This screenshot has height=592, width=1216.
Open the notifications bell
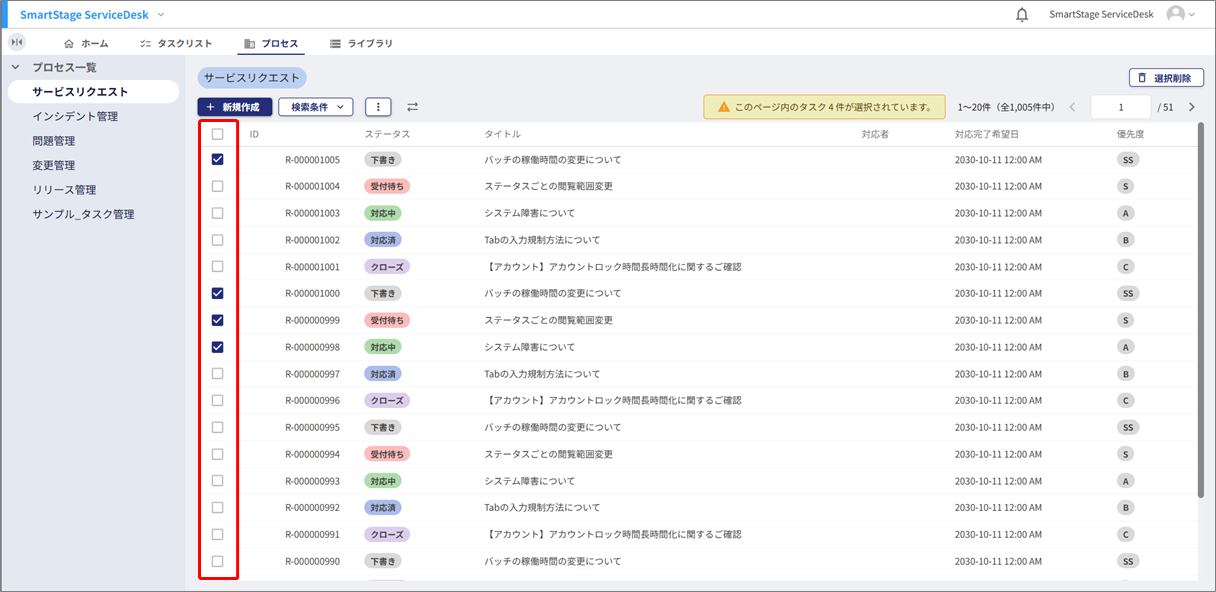[1022, 15]
